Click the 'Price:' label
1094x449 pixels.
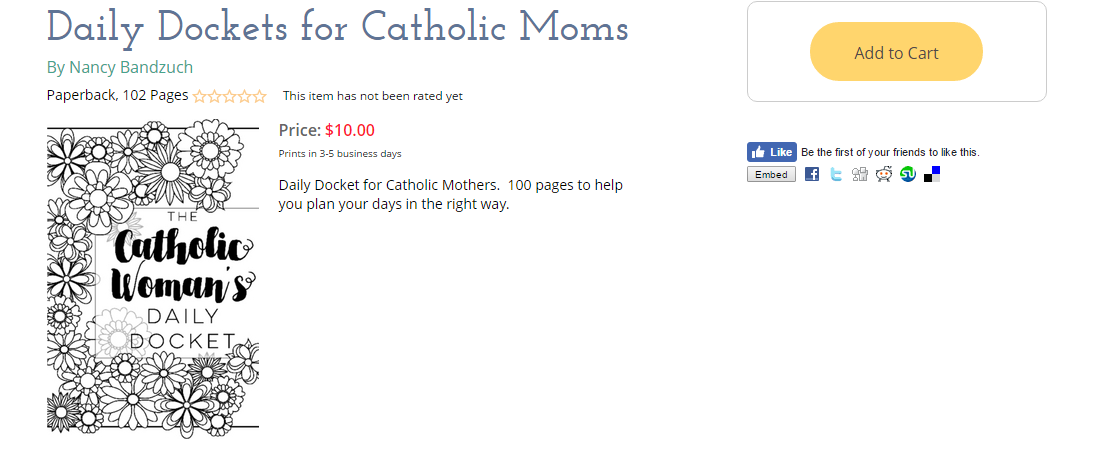point(299,130)
